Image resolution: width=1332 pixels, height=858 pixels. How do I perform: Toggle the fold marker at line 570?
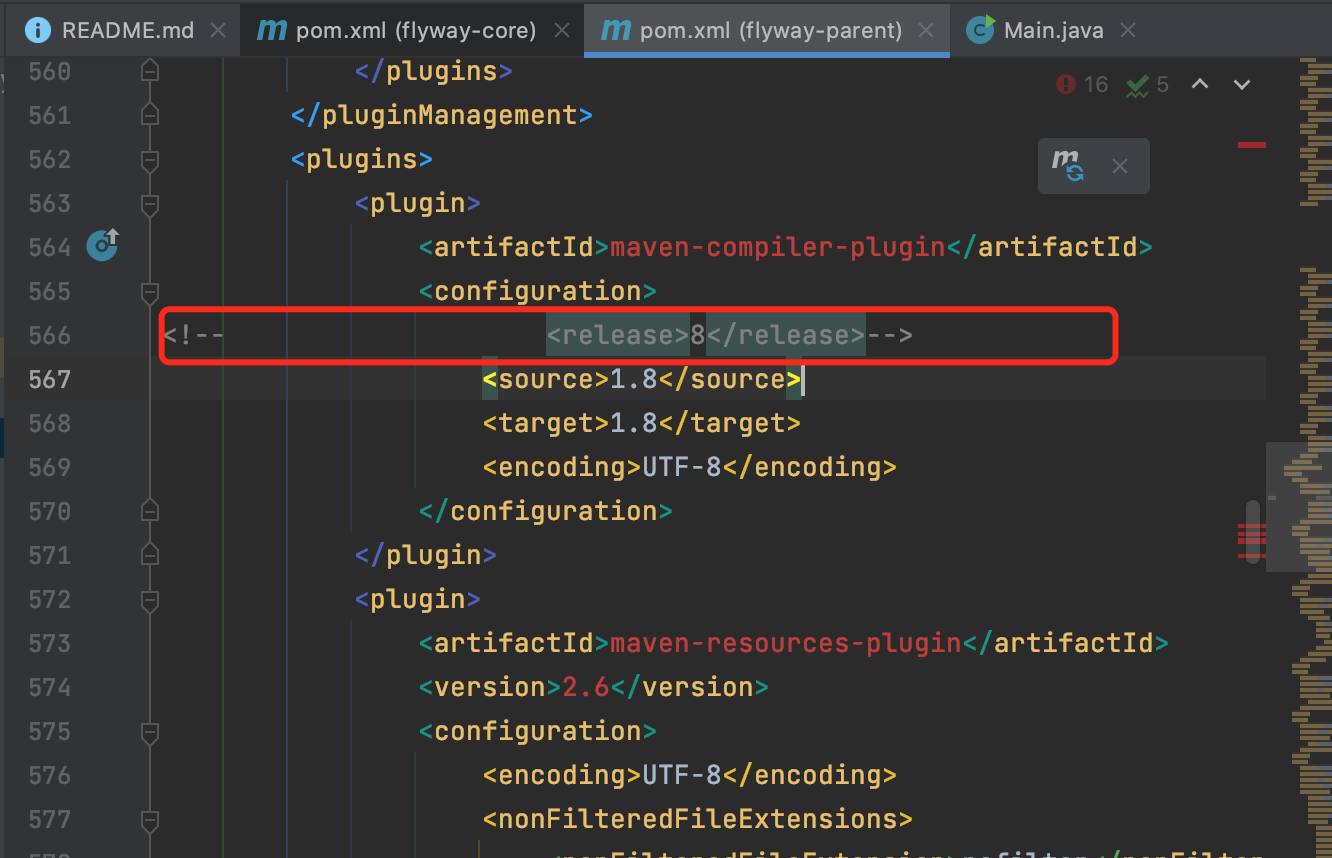tap(150, 511)
